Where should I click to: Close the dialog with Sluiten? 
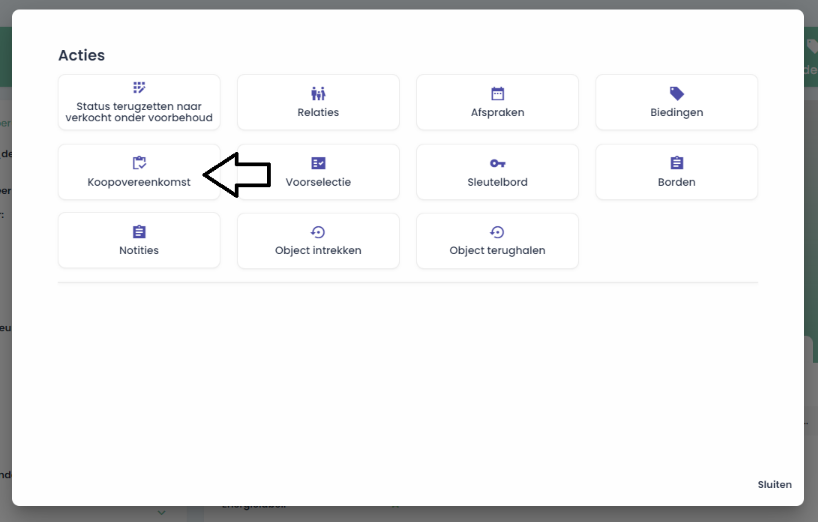point(775,485)
